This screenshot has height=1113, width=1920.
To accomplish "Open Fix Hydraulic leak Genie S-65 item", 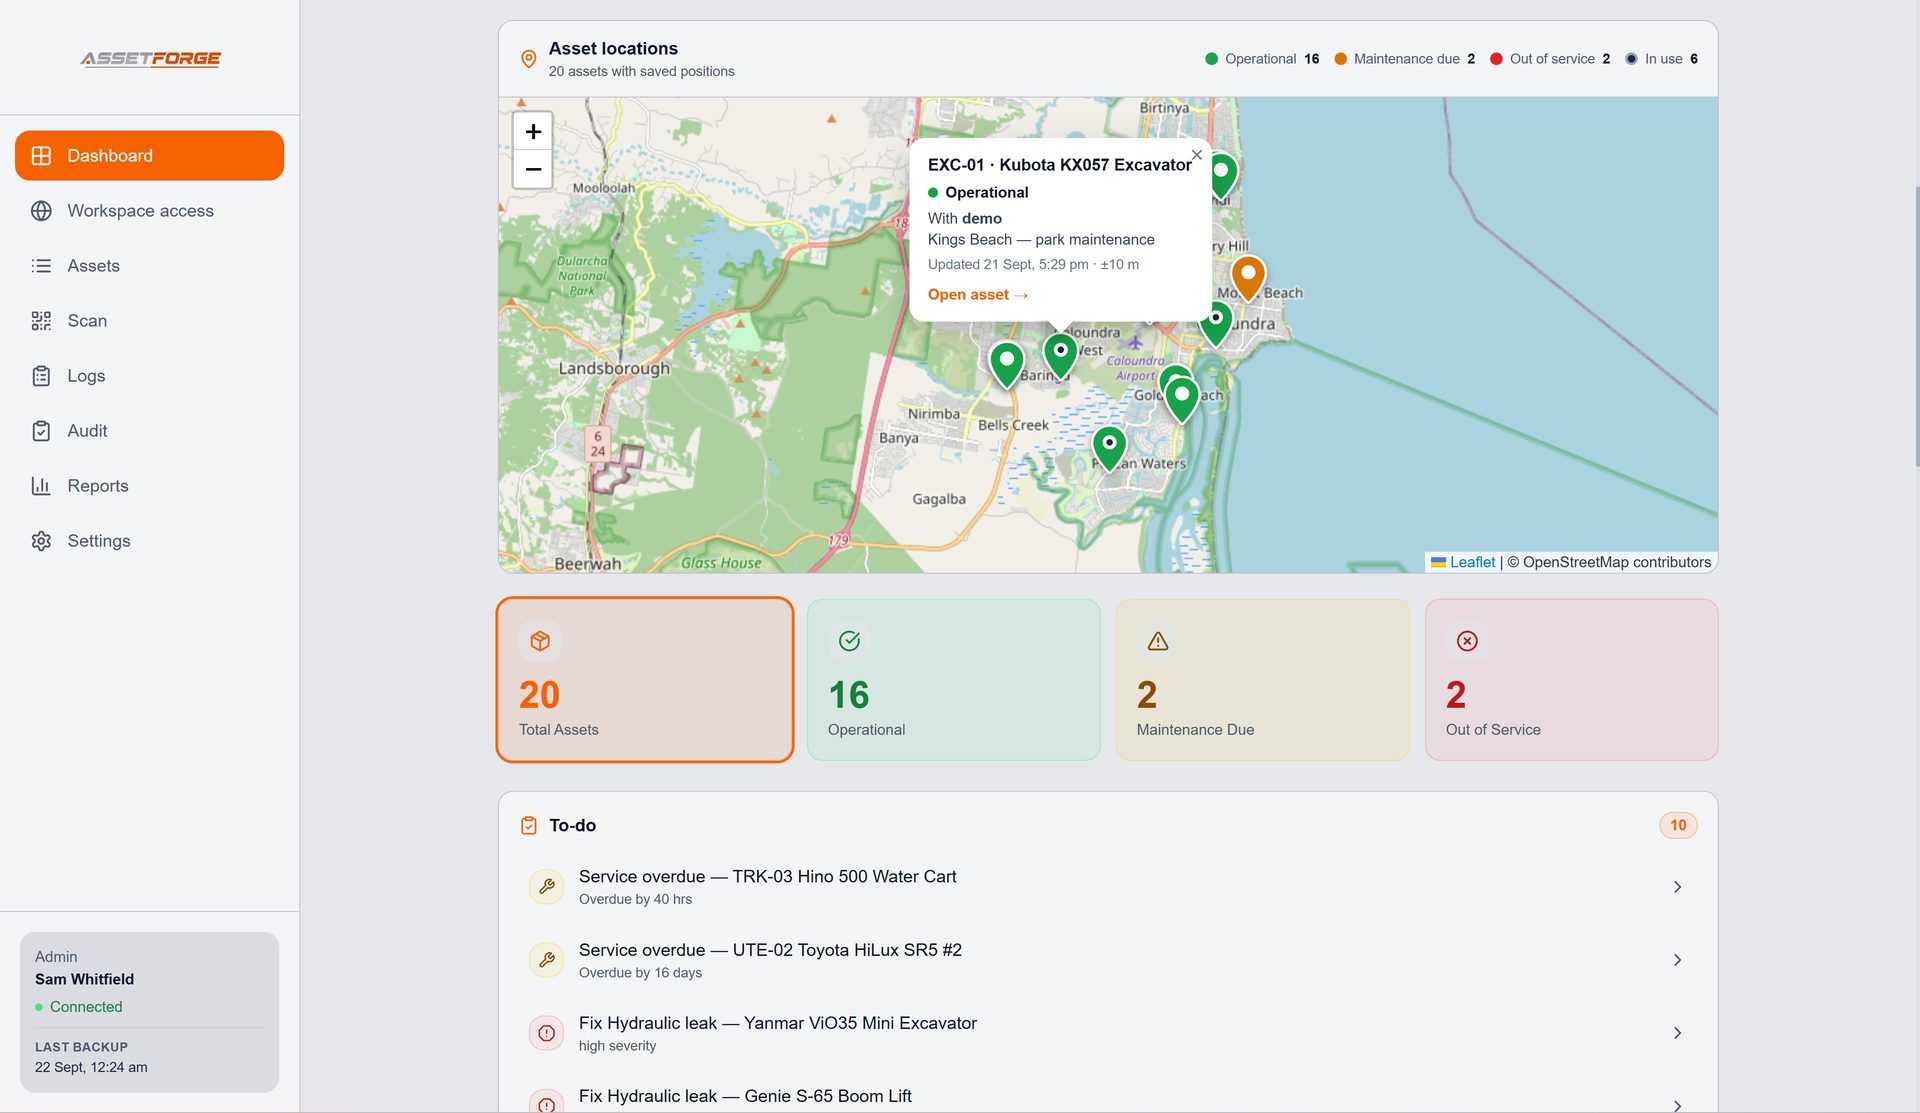I will tap(1107, 1096).
